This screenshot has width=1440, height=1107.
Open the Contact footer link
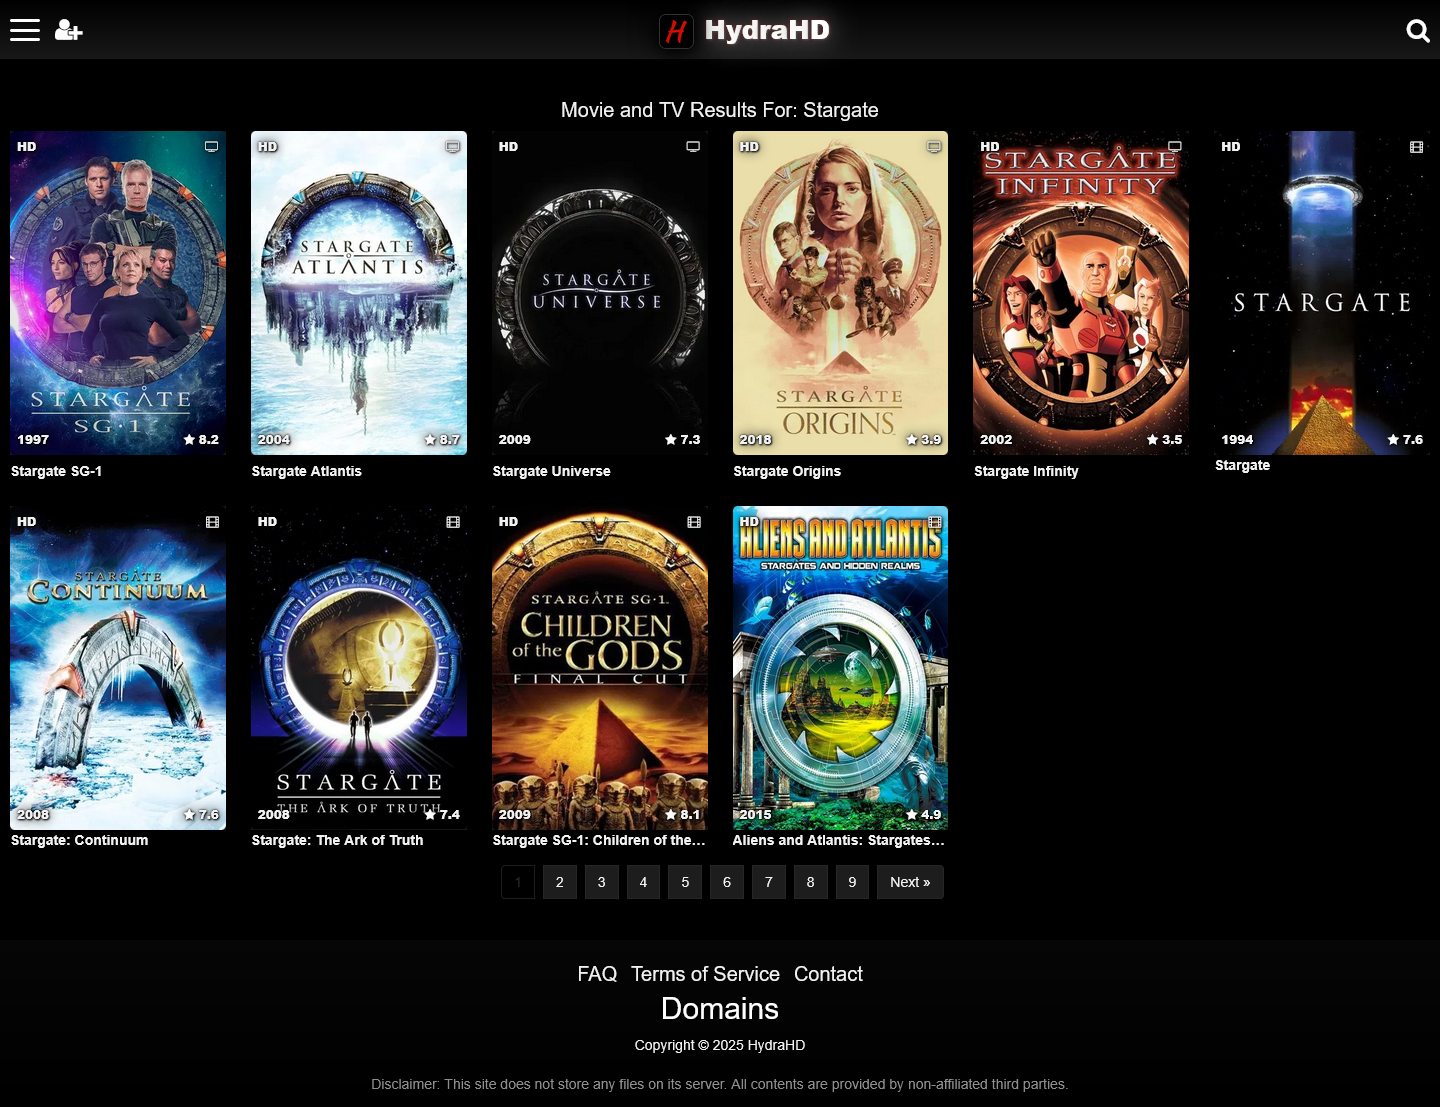pyautogui.click(x=828, y=974)
